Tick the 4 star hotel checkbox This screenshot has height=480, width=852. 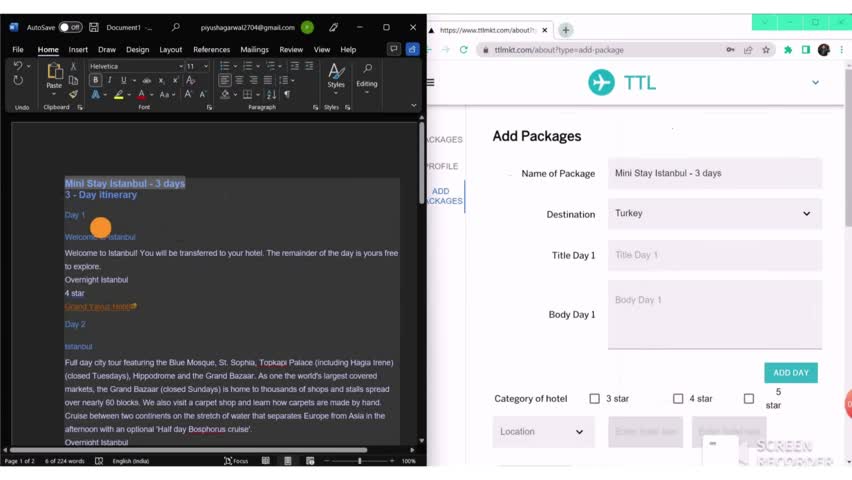[678, 398]
